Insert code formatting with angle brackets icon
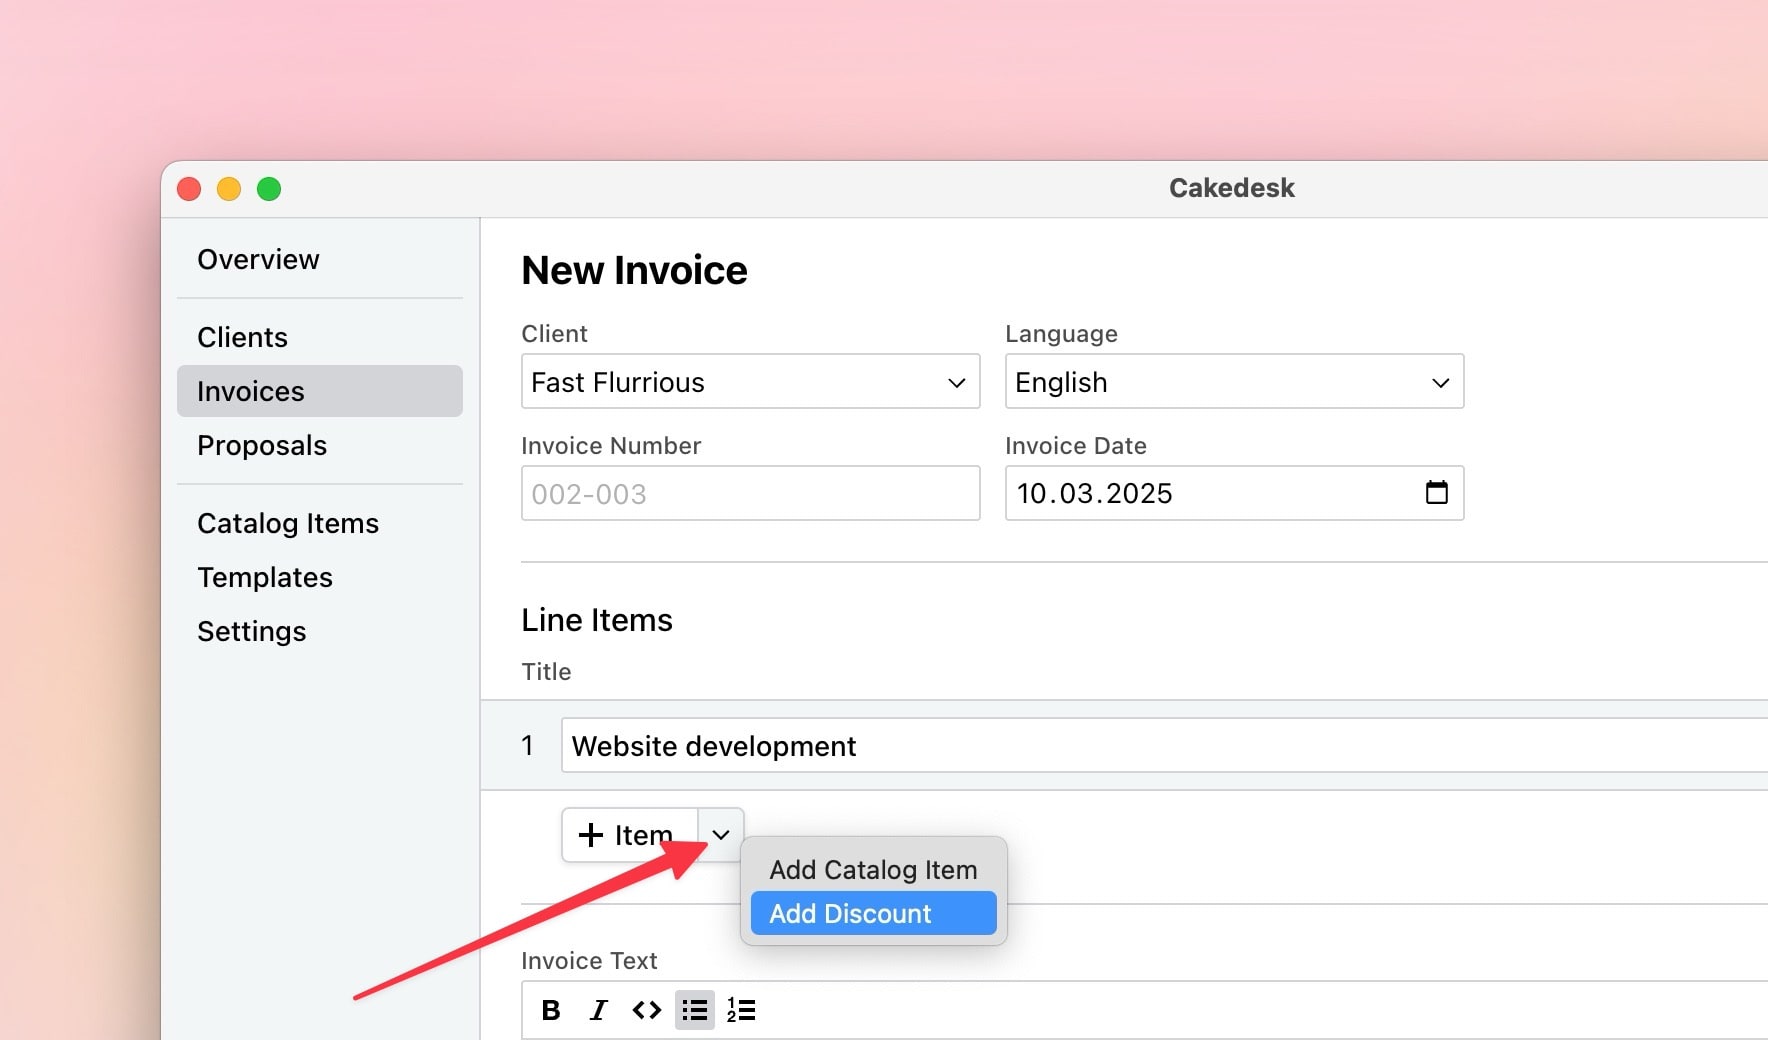 pos(646,1010)
